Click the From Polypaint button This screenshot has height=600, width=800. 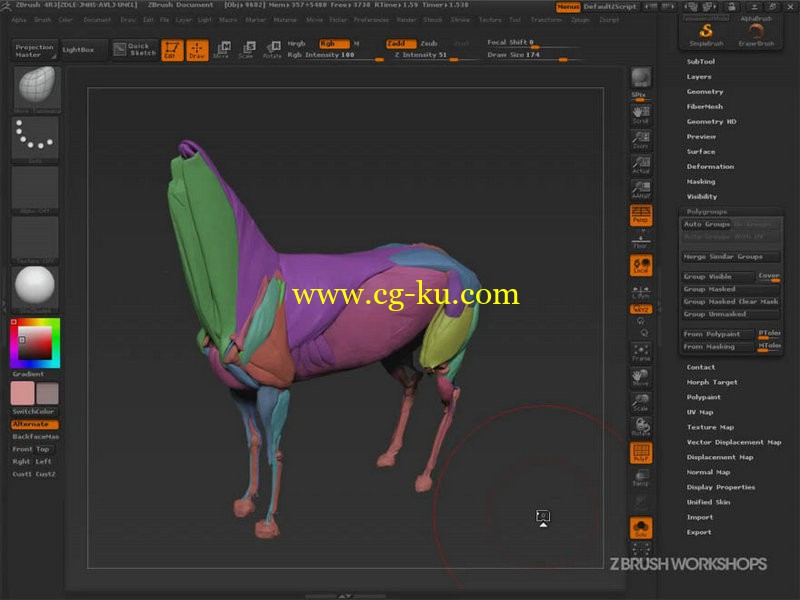718,334
